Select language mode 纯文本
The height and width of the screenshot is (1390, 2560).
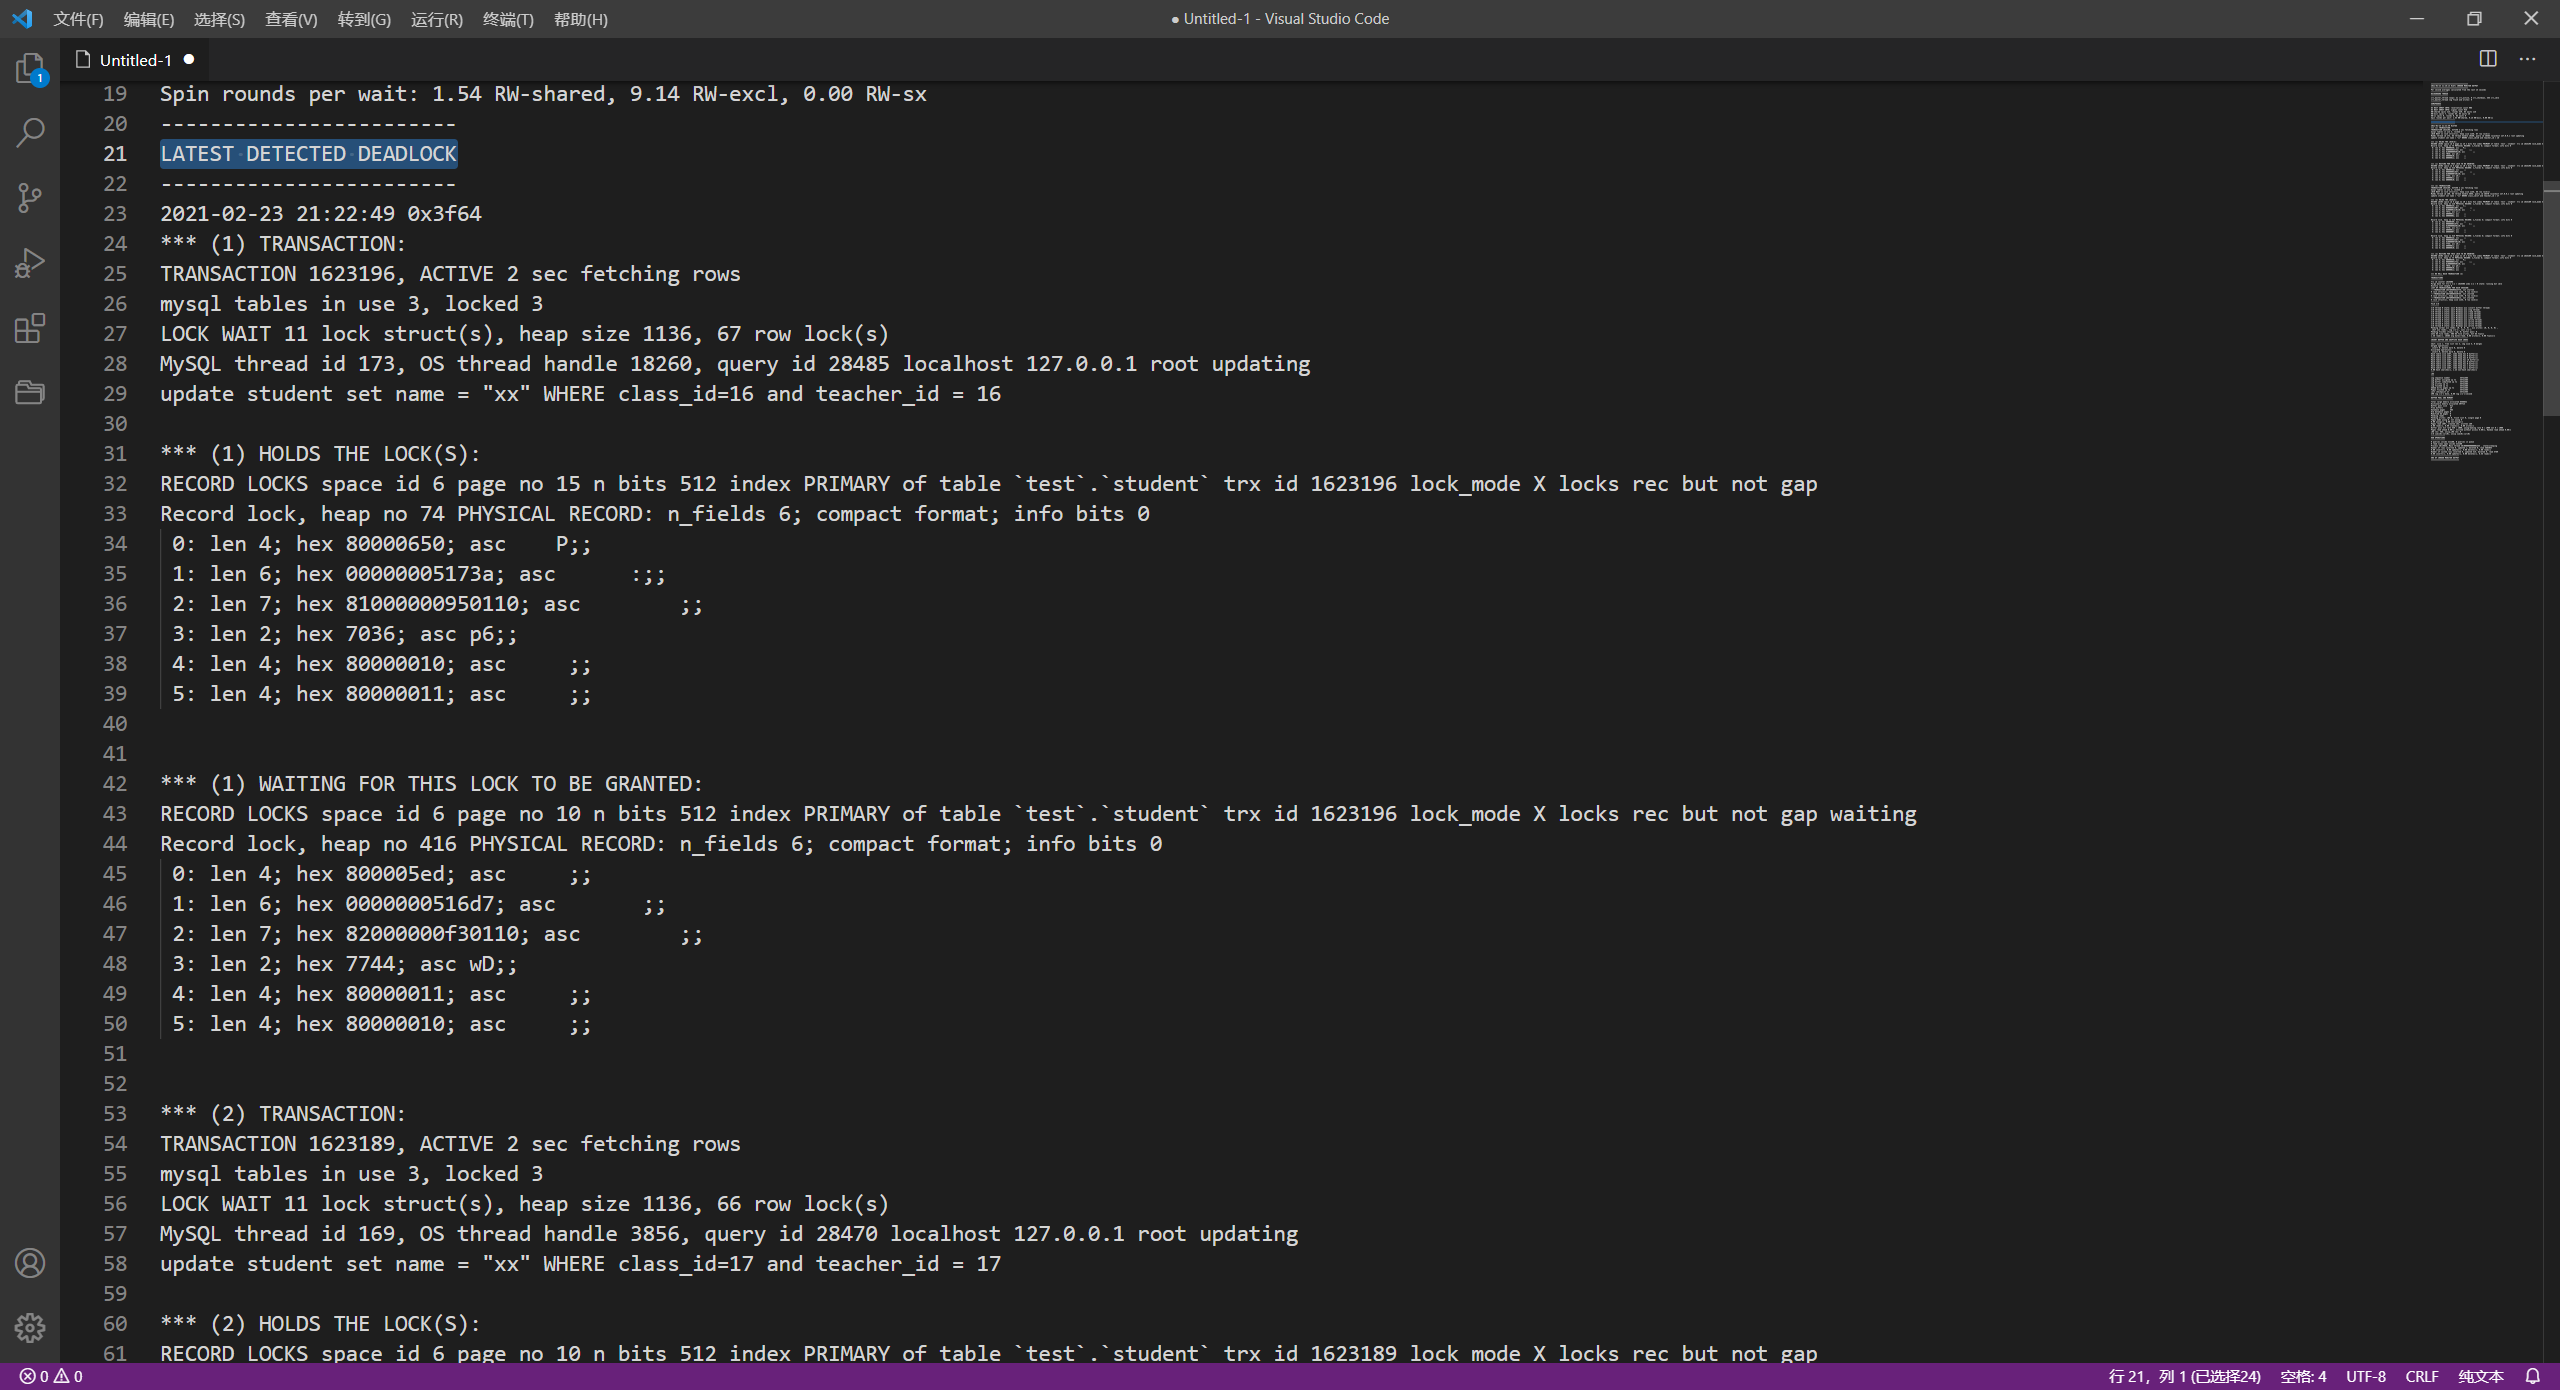pos(2480,1376)
